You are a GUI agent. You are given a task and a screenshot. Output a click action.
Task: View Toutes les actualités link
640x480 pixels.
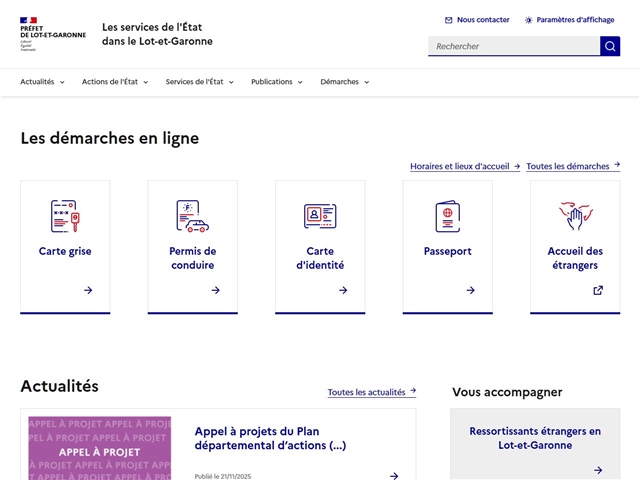coord(371,392)
